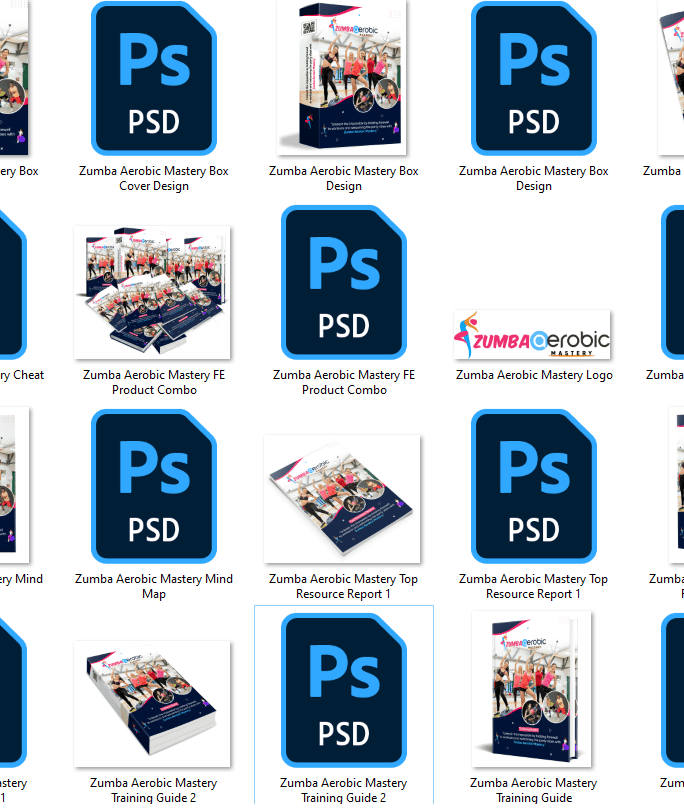Screen dimensions: 684x811
Task: Click the Box Design name under the image thumbnail
Action: click(344, 178)
